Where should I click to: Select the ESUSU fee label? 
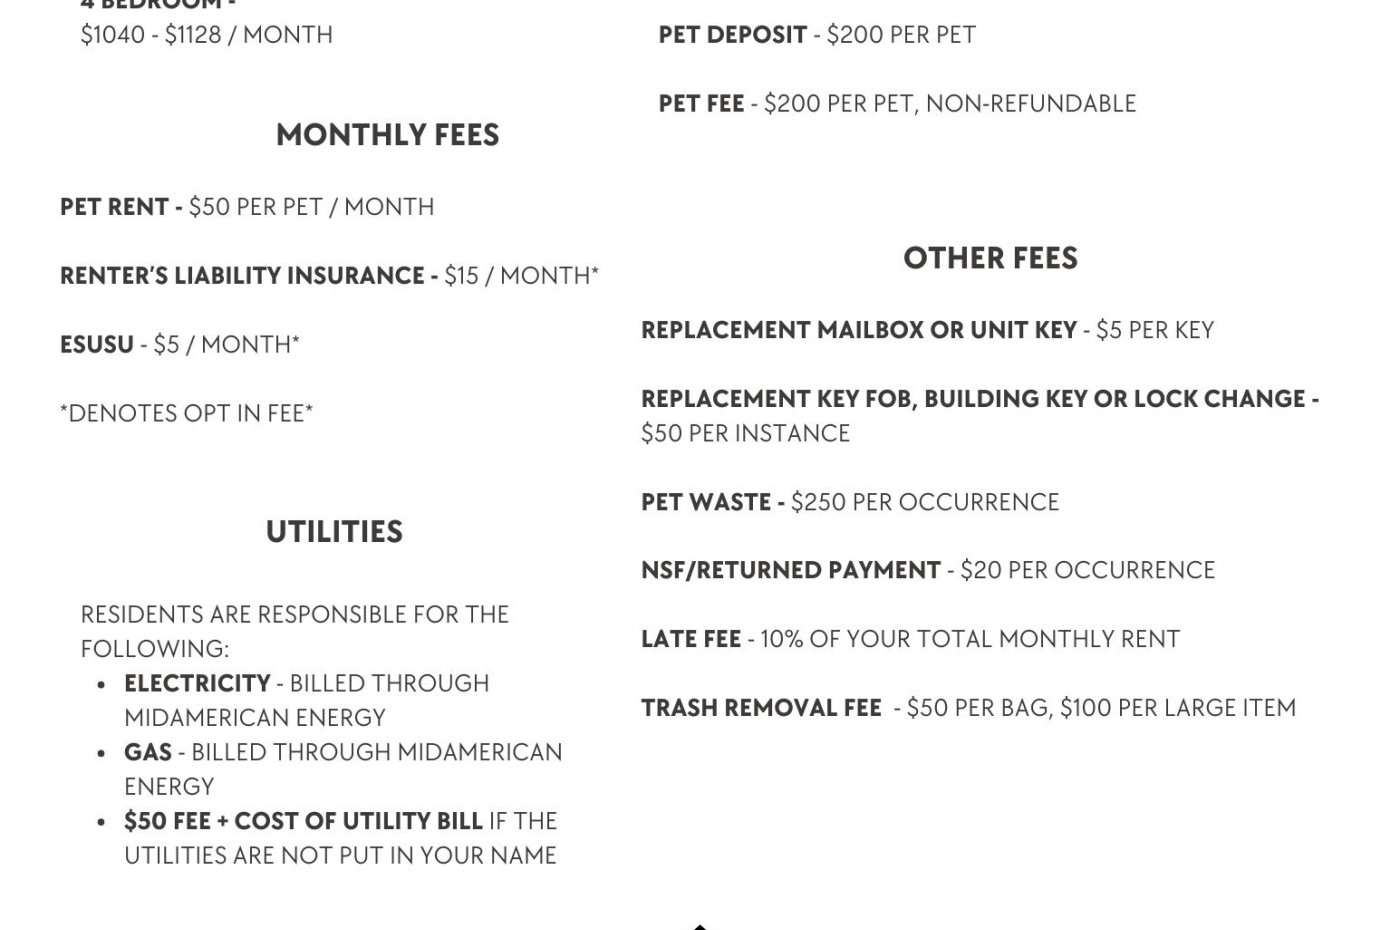point(97,345)
